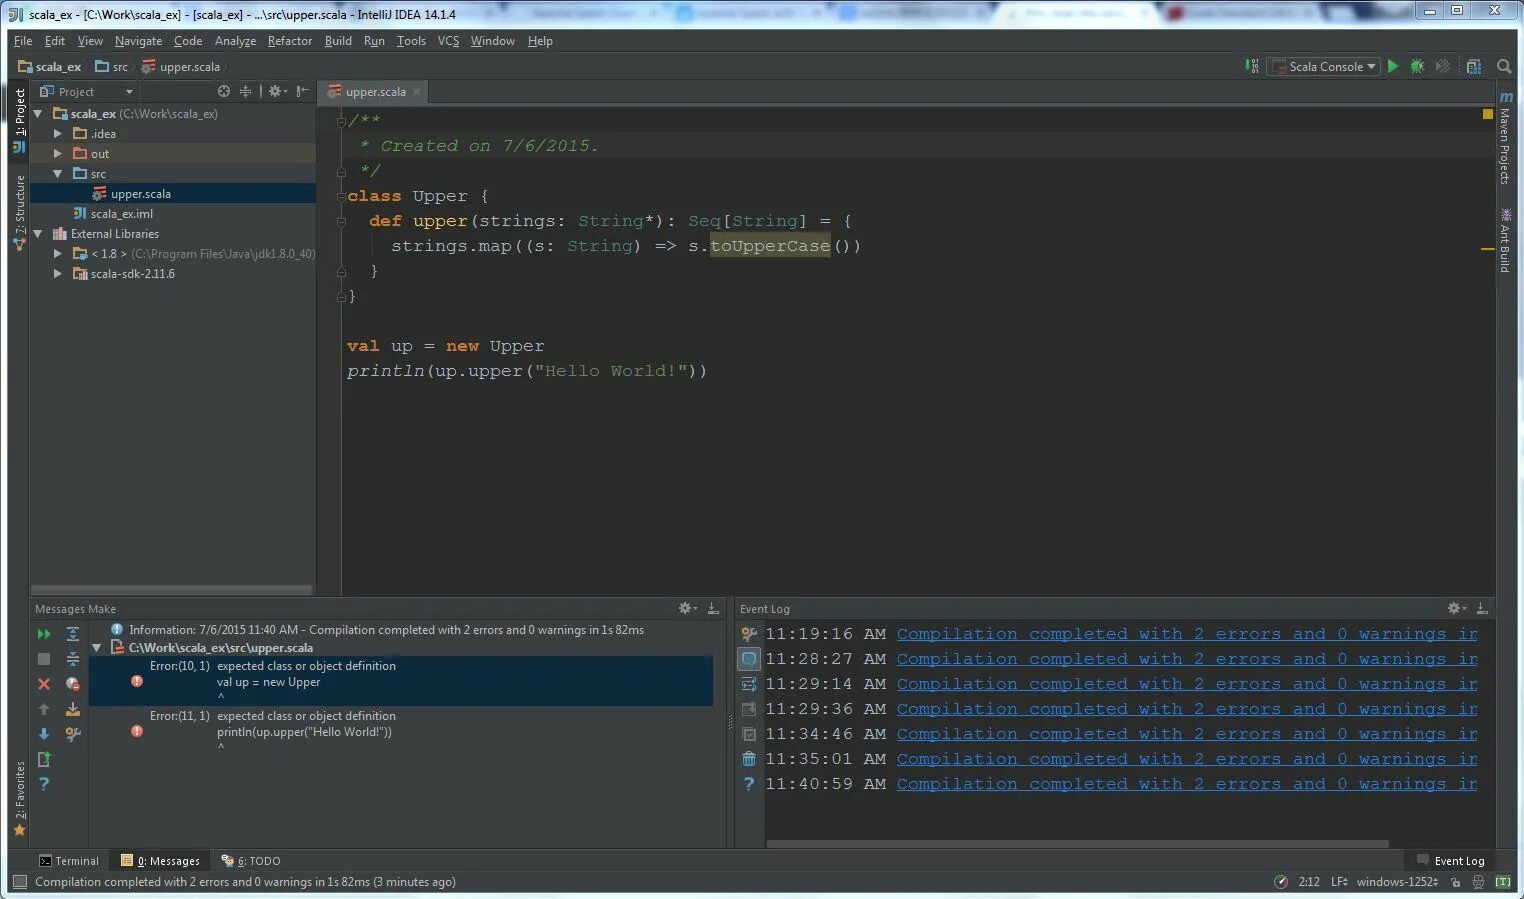The height and width of the screenshot is (899, 1524).
Task: Switch to the Terminal tool window tab
Action: [x=69, y=861]
